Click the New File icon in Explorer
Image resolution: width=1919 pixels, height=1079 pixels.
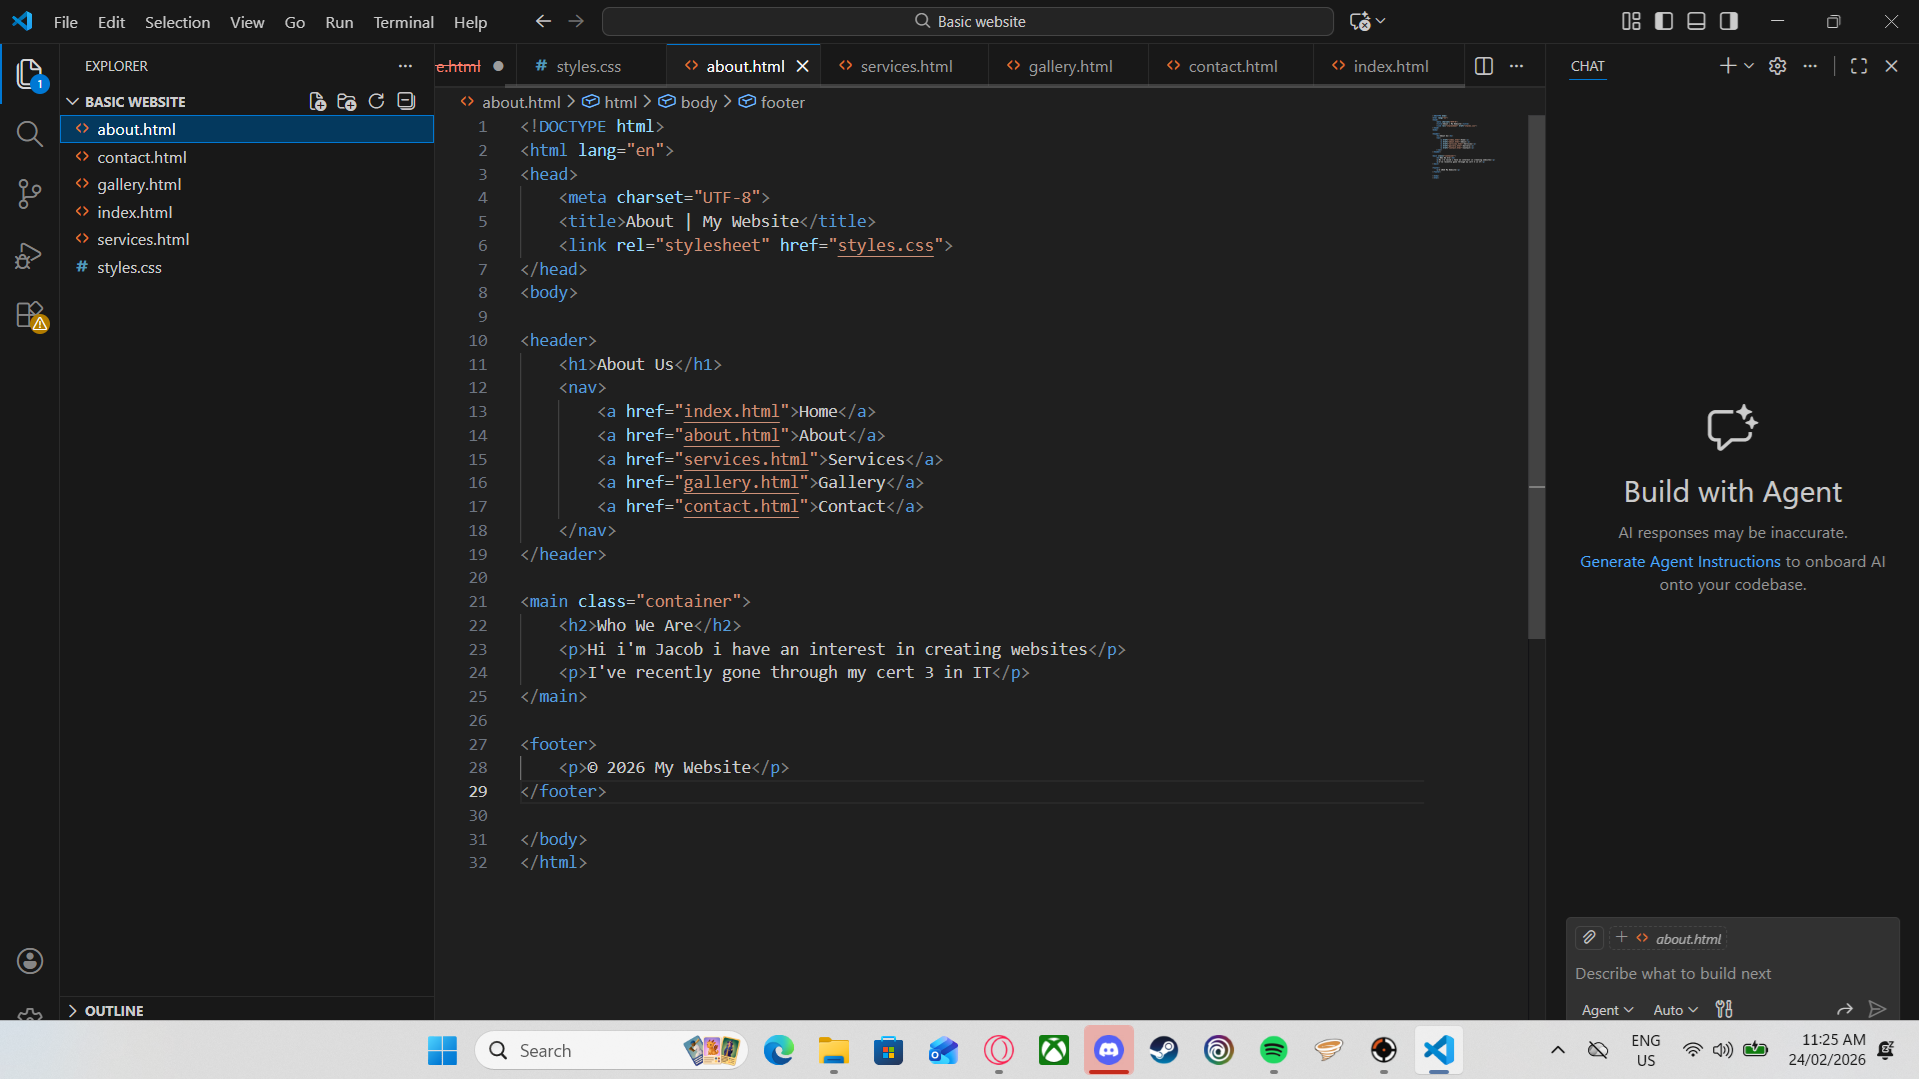[317, 101]
